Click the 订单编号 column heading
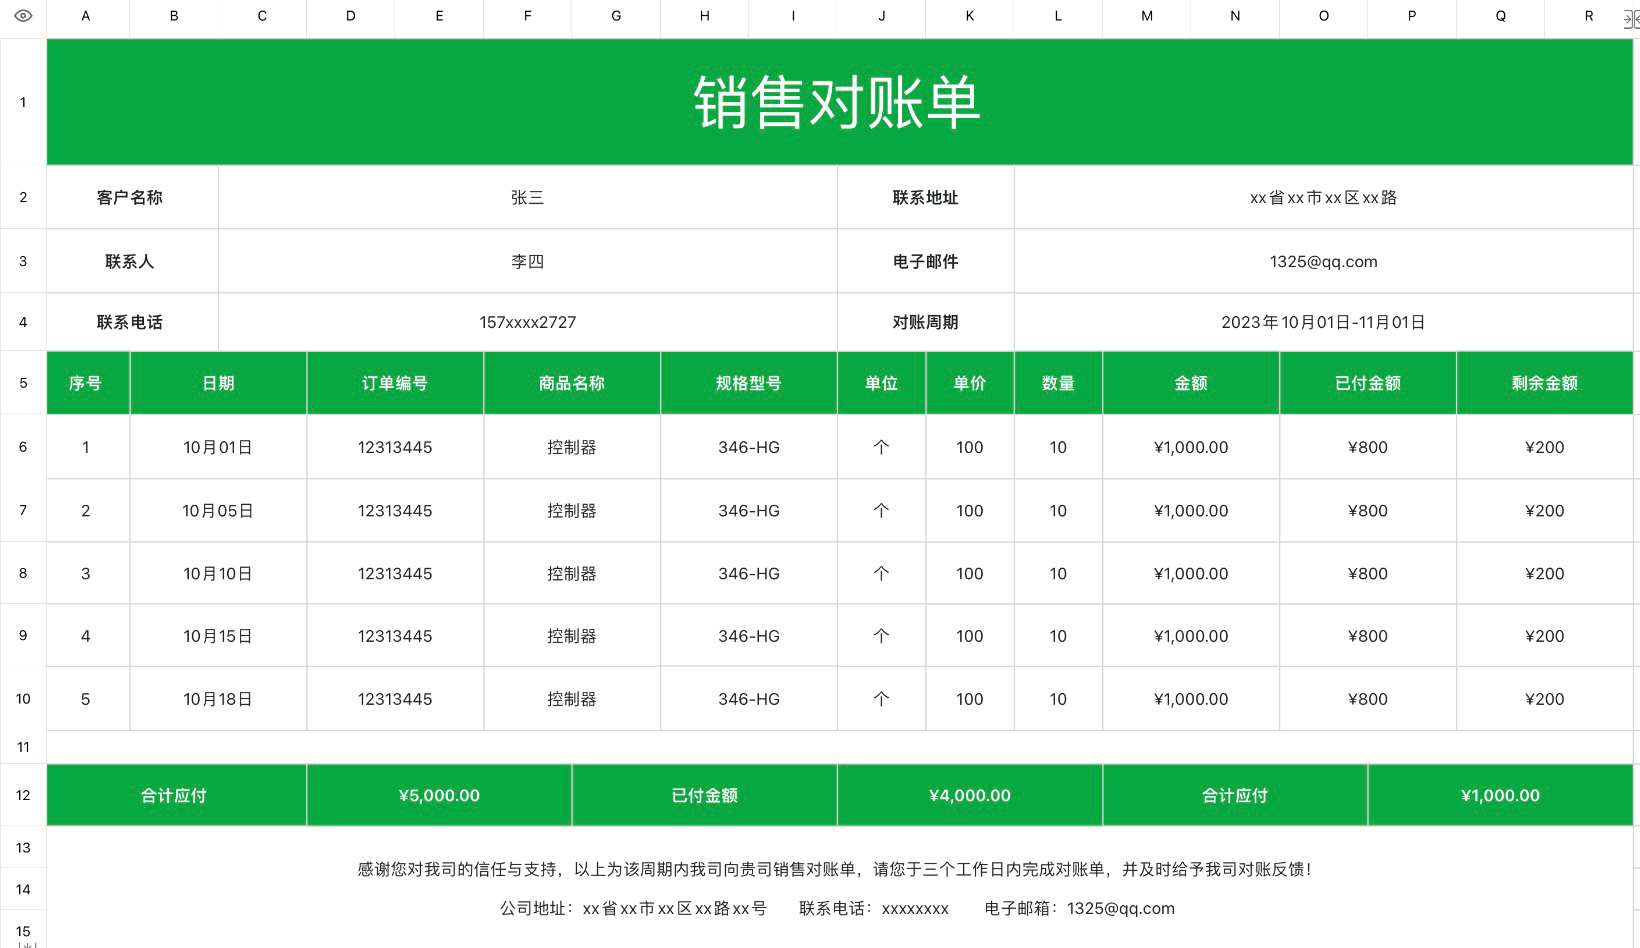1640x948 pixels. (x=395, y=383)
